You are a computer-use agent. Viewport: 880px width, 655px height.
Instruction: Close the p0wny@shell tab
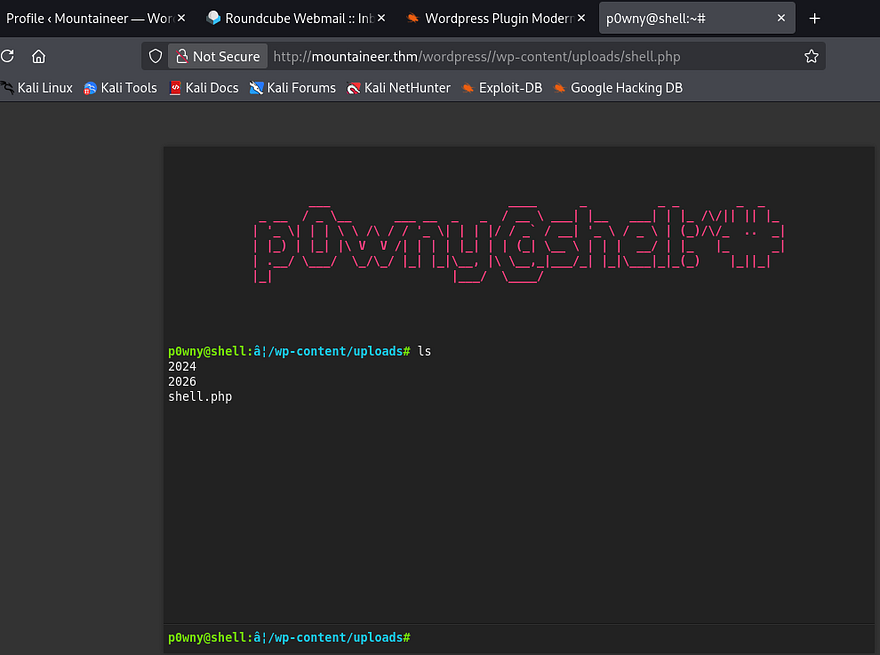780,18
